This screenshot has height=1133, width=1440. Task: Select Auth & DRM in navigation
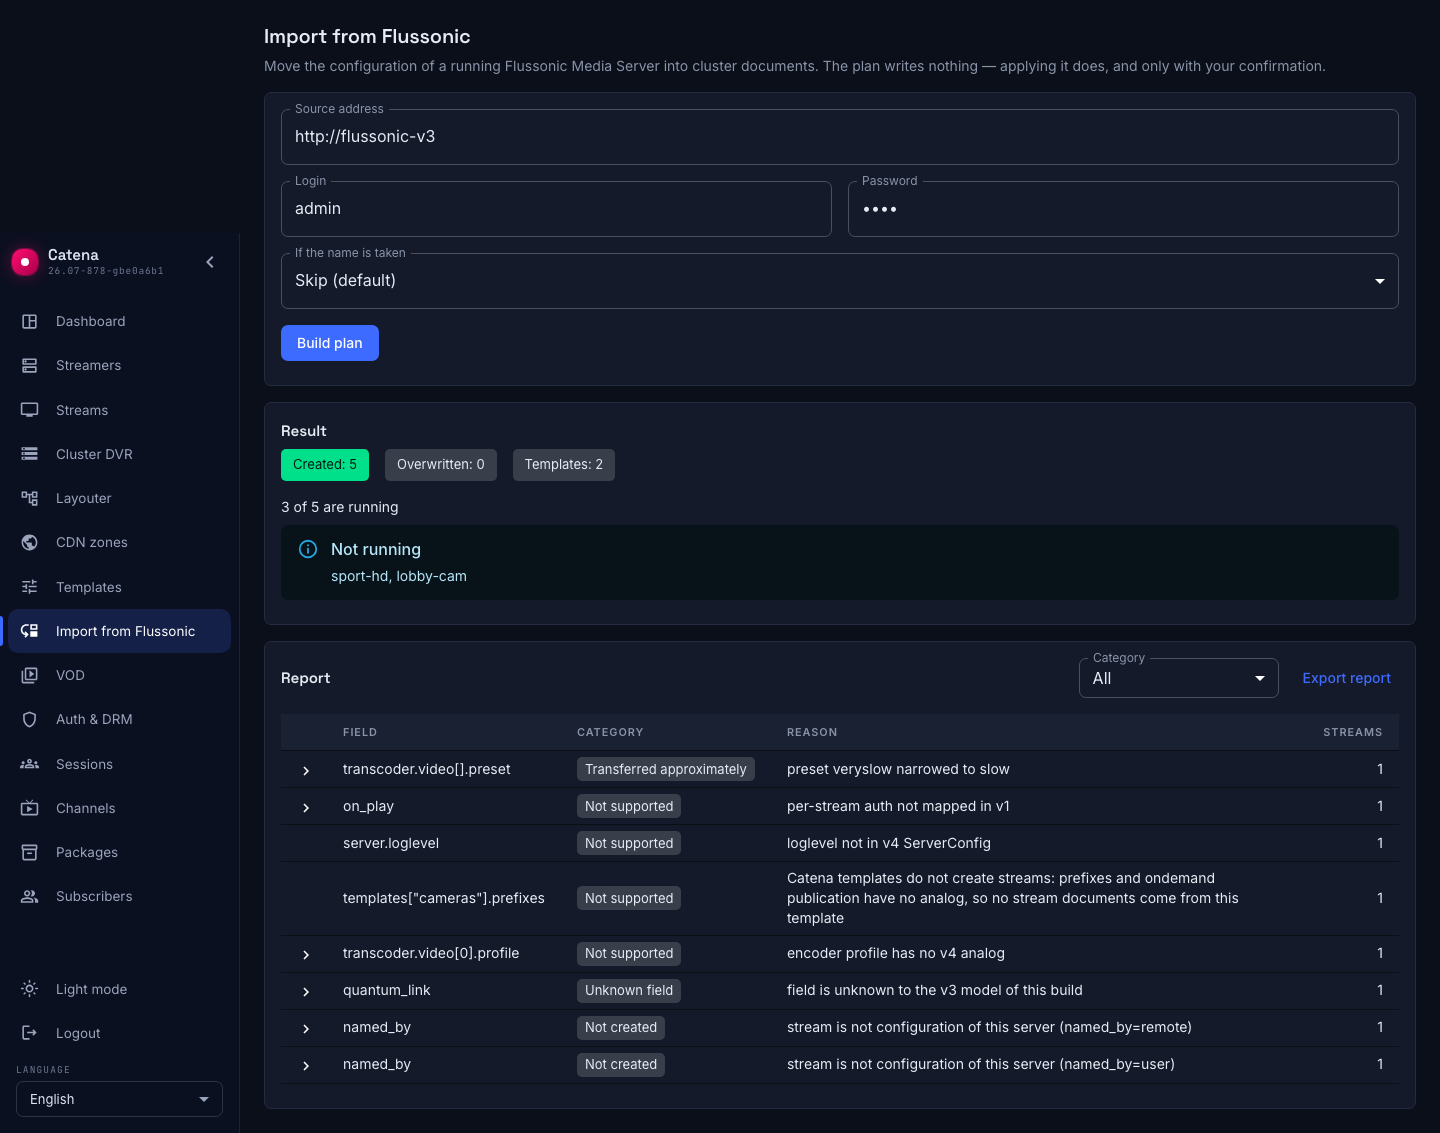(120, 719)
